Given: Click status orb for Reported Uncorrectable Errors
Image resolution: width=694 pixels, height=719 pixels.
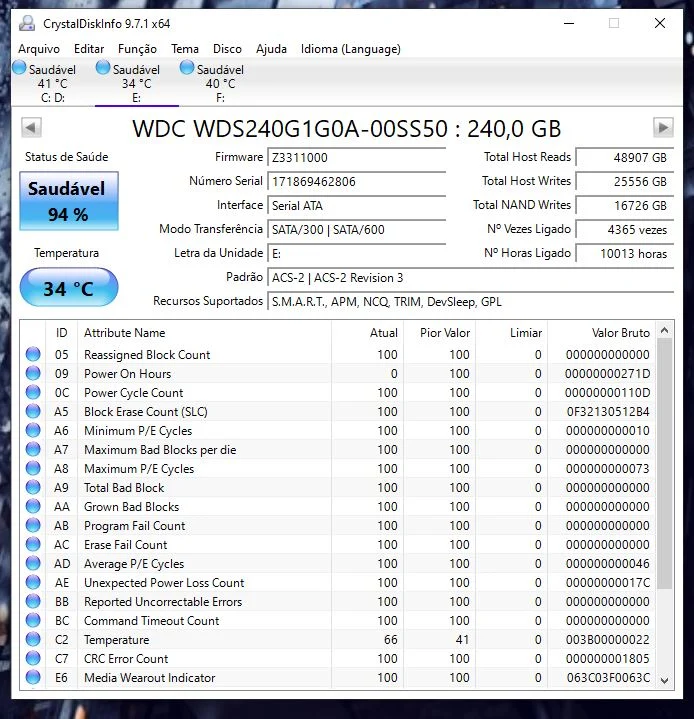Looking at the screenshot, I should coord(33,602).
